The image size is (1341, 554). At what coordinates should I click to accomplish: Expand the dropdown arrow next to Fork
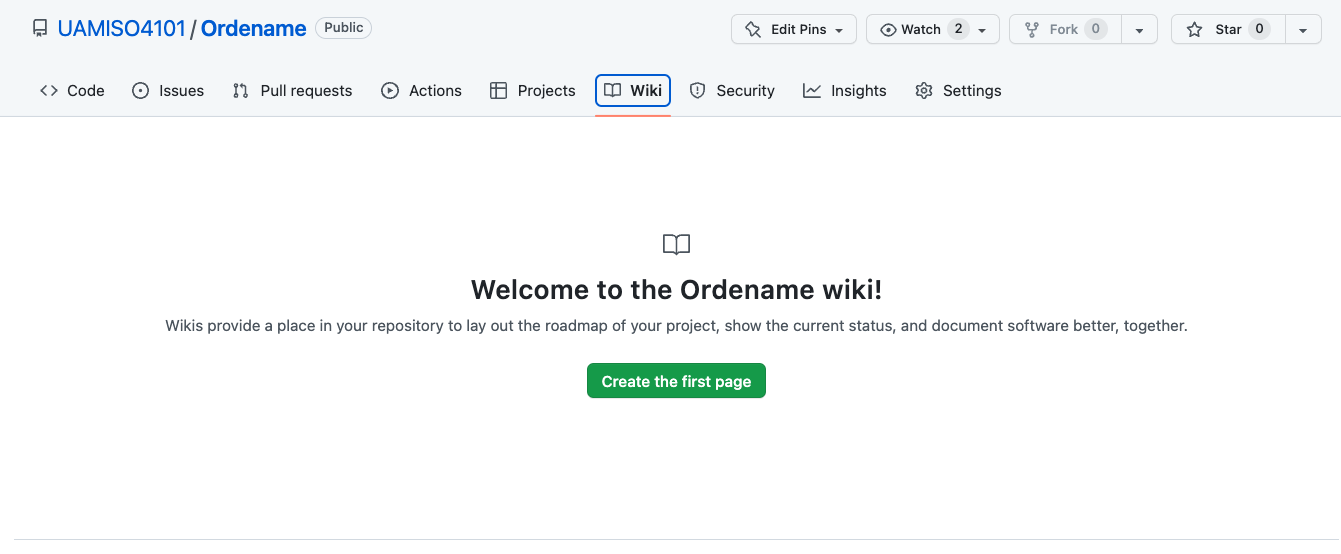tap(1140, 30)
